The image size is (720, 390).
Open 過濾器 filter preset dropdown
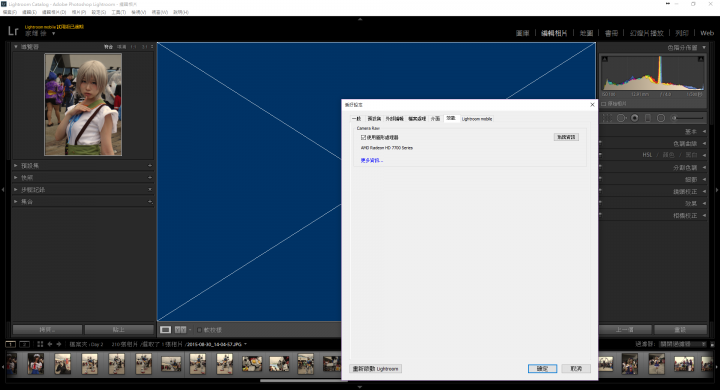[683, 344]
